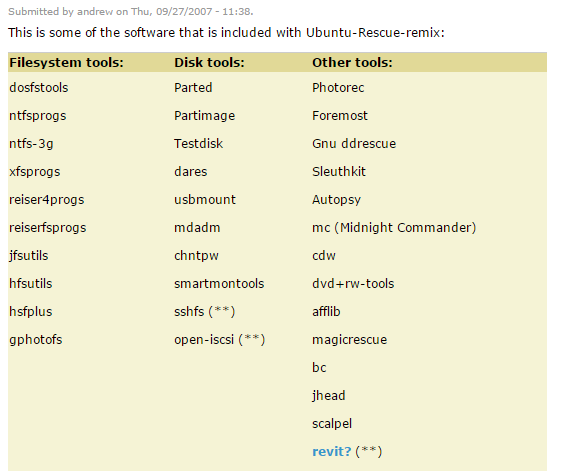580x476 pixels.
Task: Click on Gnu ddrescue text
Action: [x=354, y=144]
